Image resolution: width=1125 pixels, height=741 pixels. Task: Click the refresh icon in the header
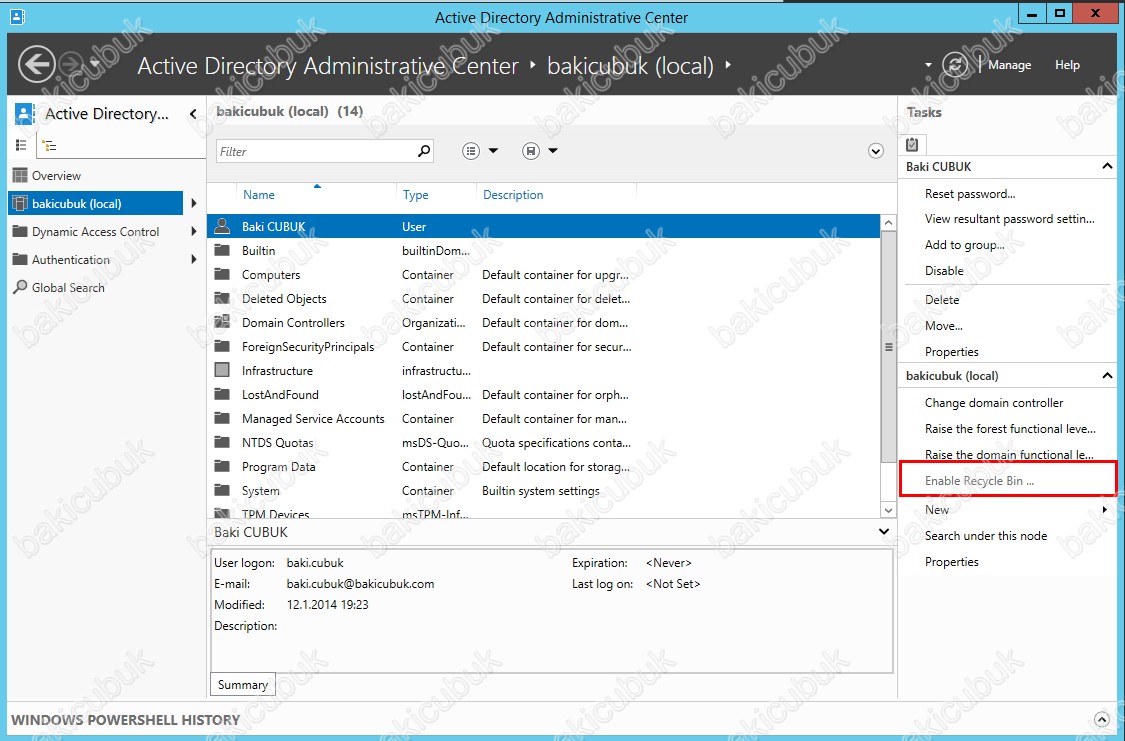(955, 65)
